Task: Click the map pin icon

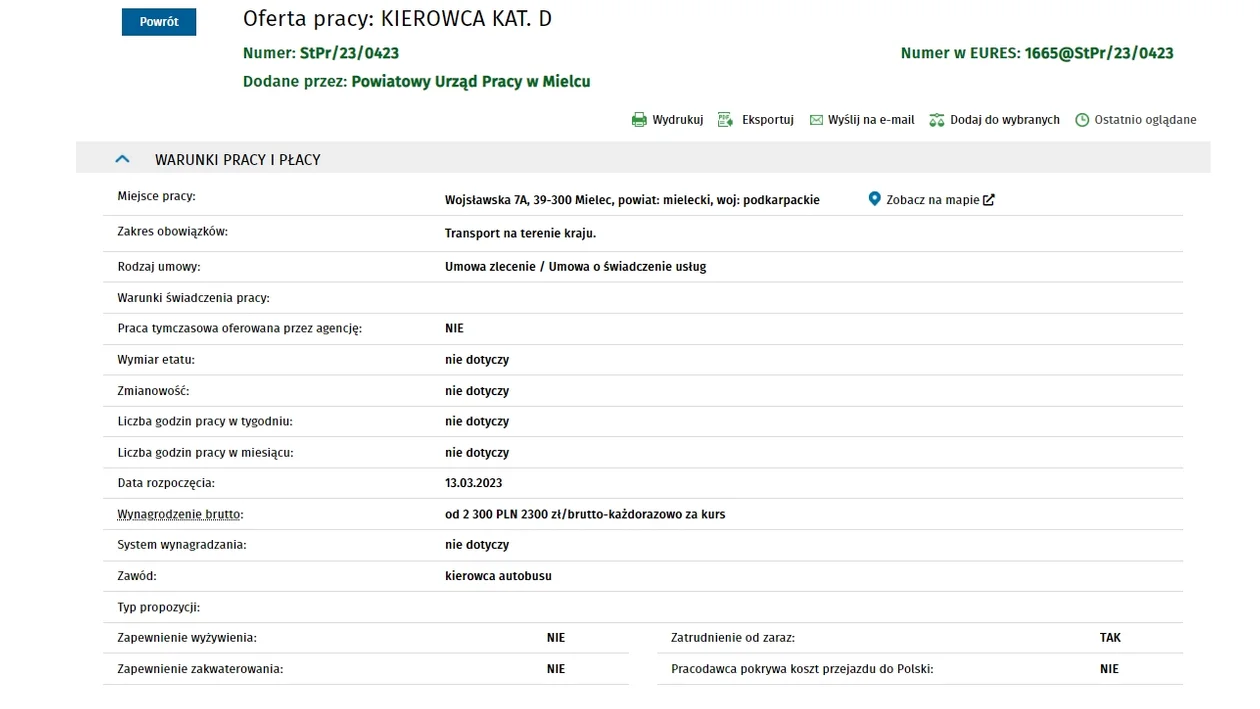Action: [874, 199]
